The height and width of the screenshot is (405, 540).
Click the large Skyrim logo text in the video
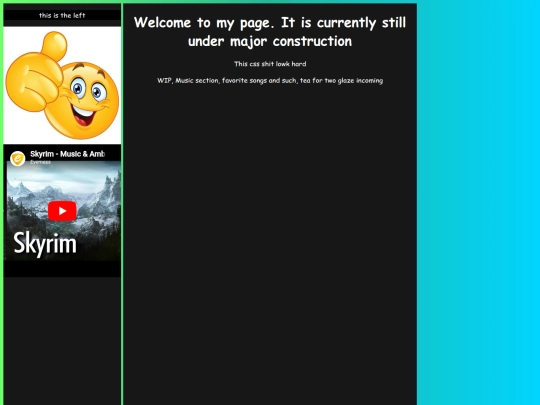(x=45, y=243)
